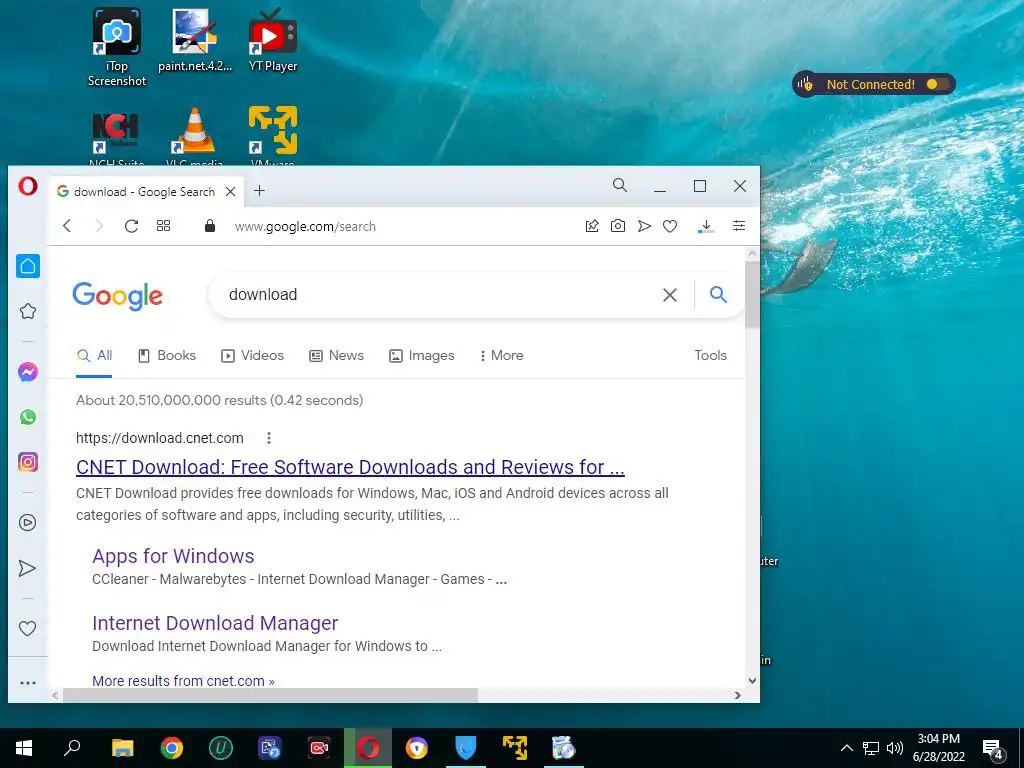Go back using the browser back arrow
The width and height of the screenshot is (1024, 768).
tap(67, 226)
